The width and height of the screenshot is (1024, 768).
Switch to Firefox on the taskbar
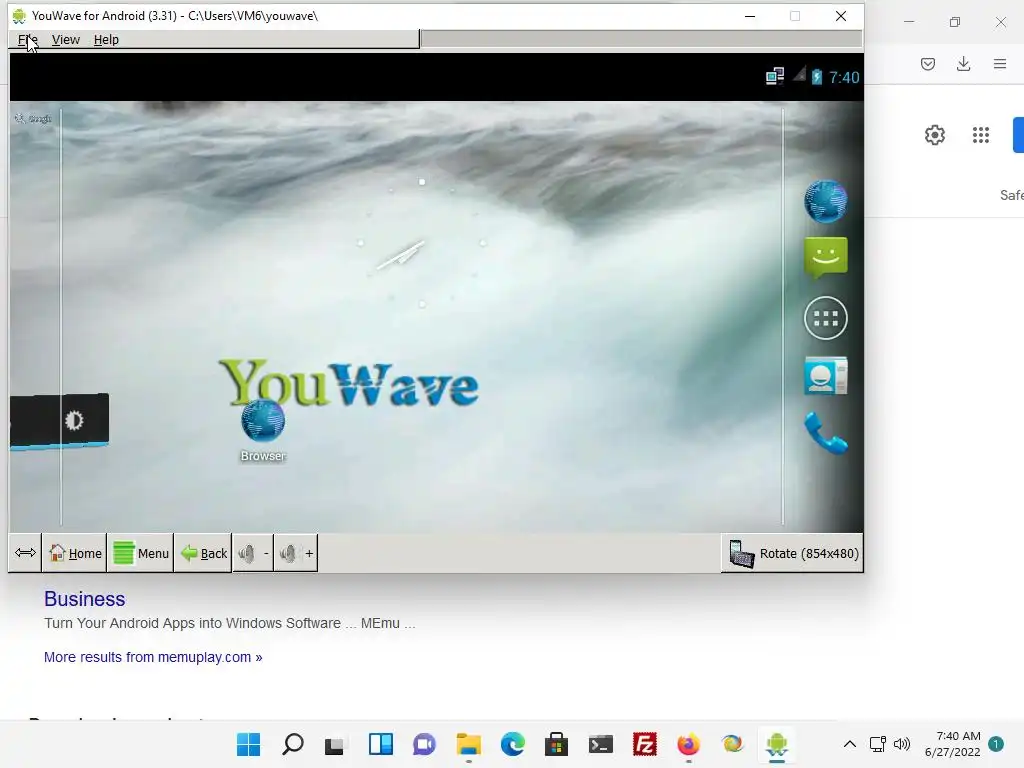[x=688, y=744]
